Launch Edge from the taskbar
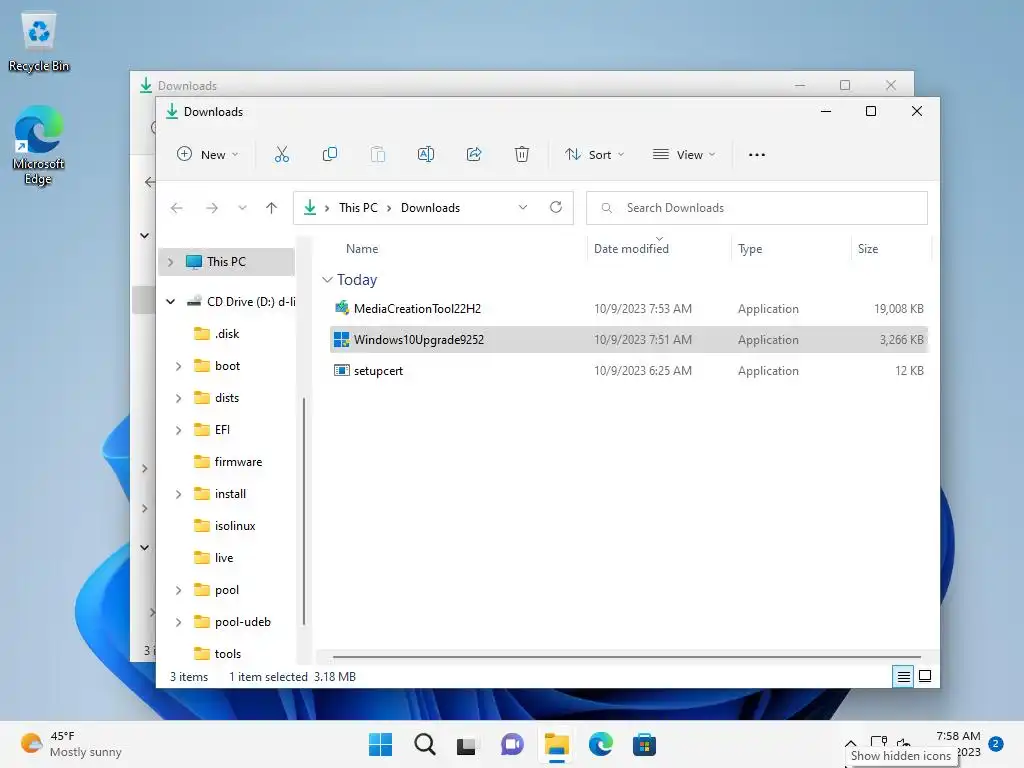Viewport: 1024px width, 768px height. [601, 744]
